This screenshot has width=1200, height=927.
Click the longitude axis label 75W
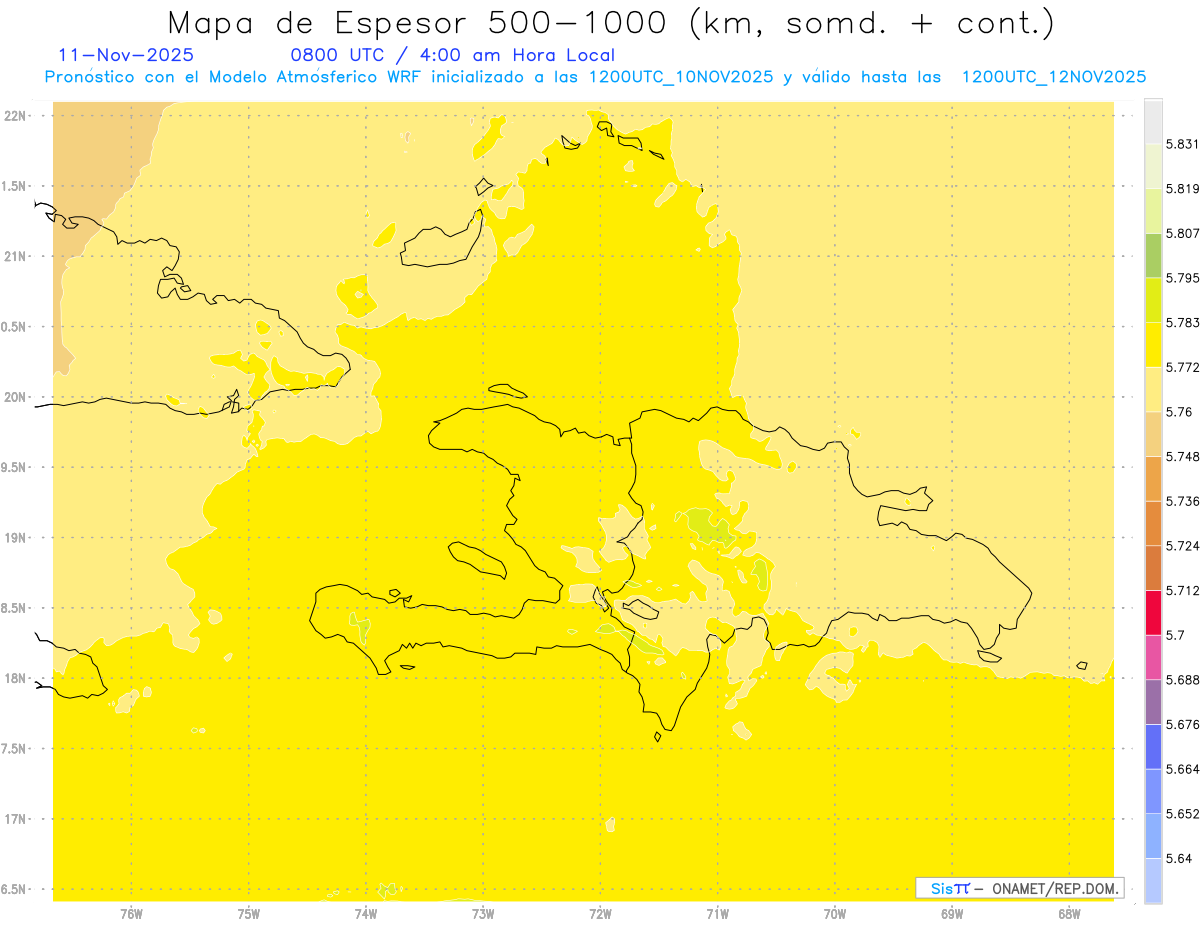coord(249,914)
